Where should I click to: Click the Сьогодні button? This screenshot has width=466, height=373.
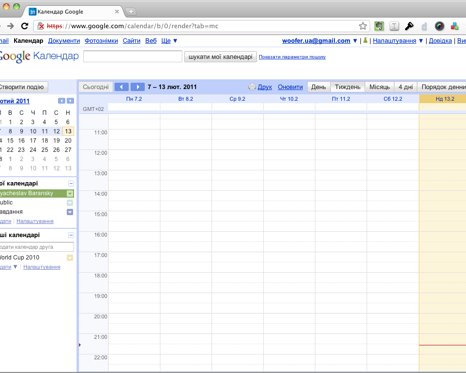(96, 87)
